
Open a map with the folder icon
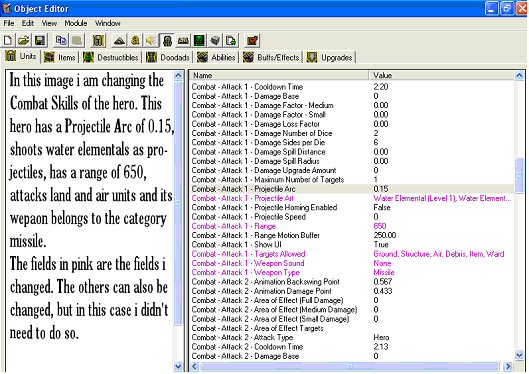coord(24,41)
